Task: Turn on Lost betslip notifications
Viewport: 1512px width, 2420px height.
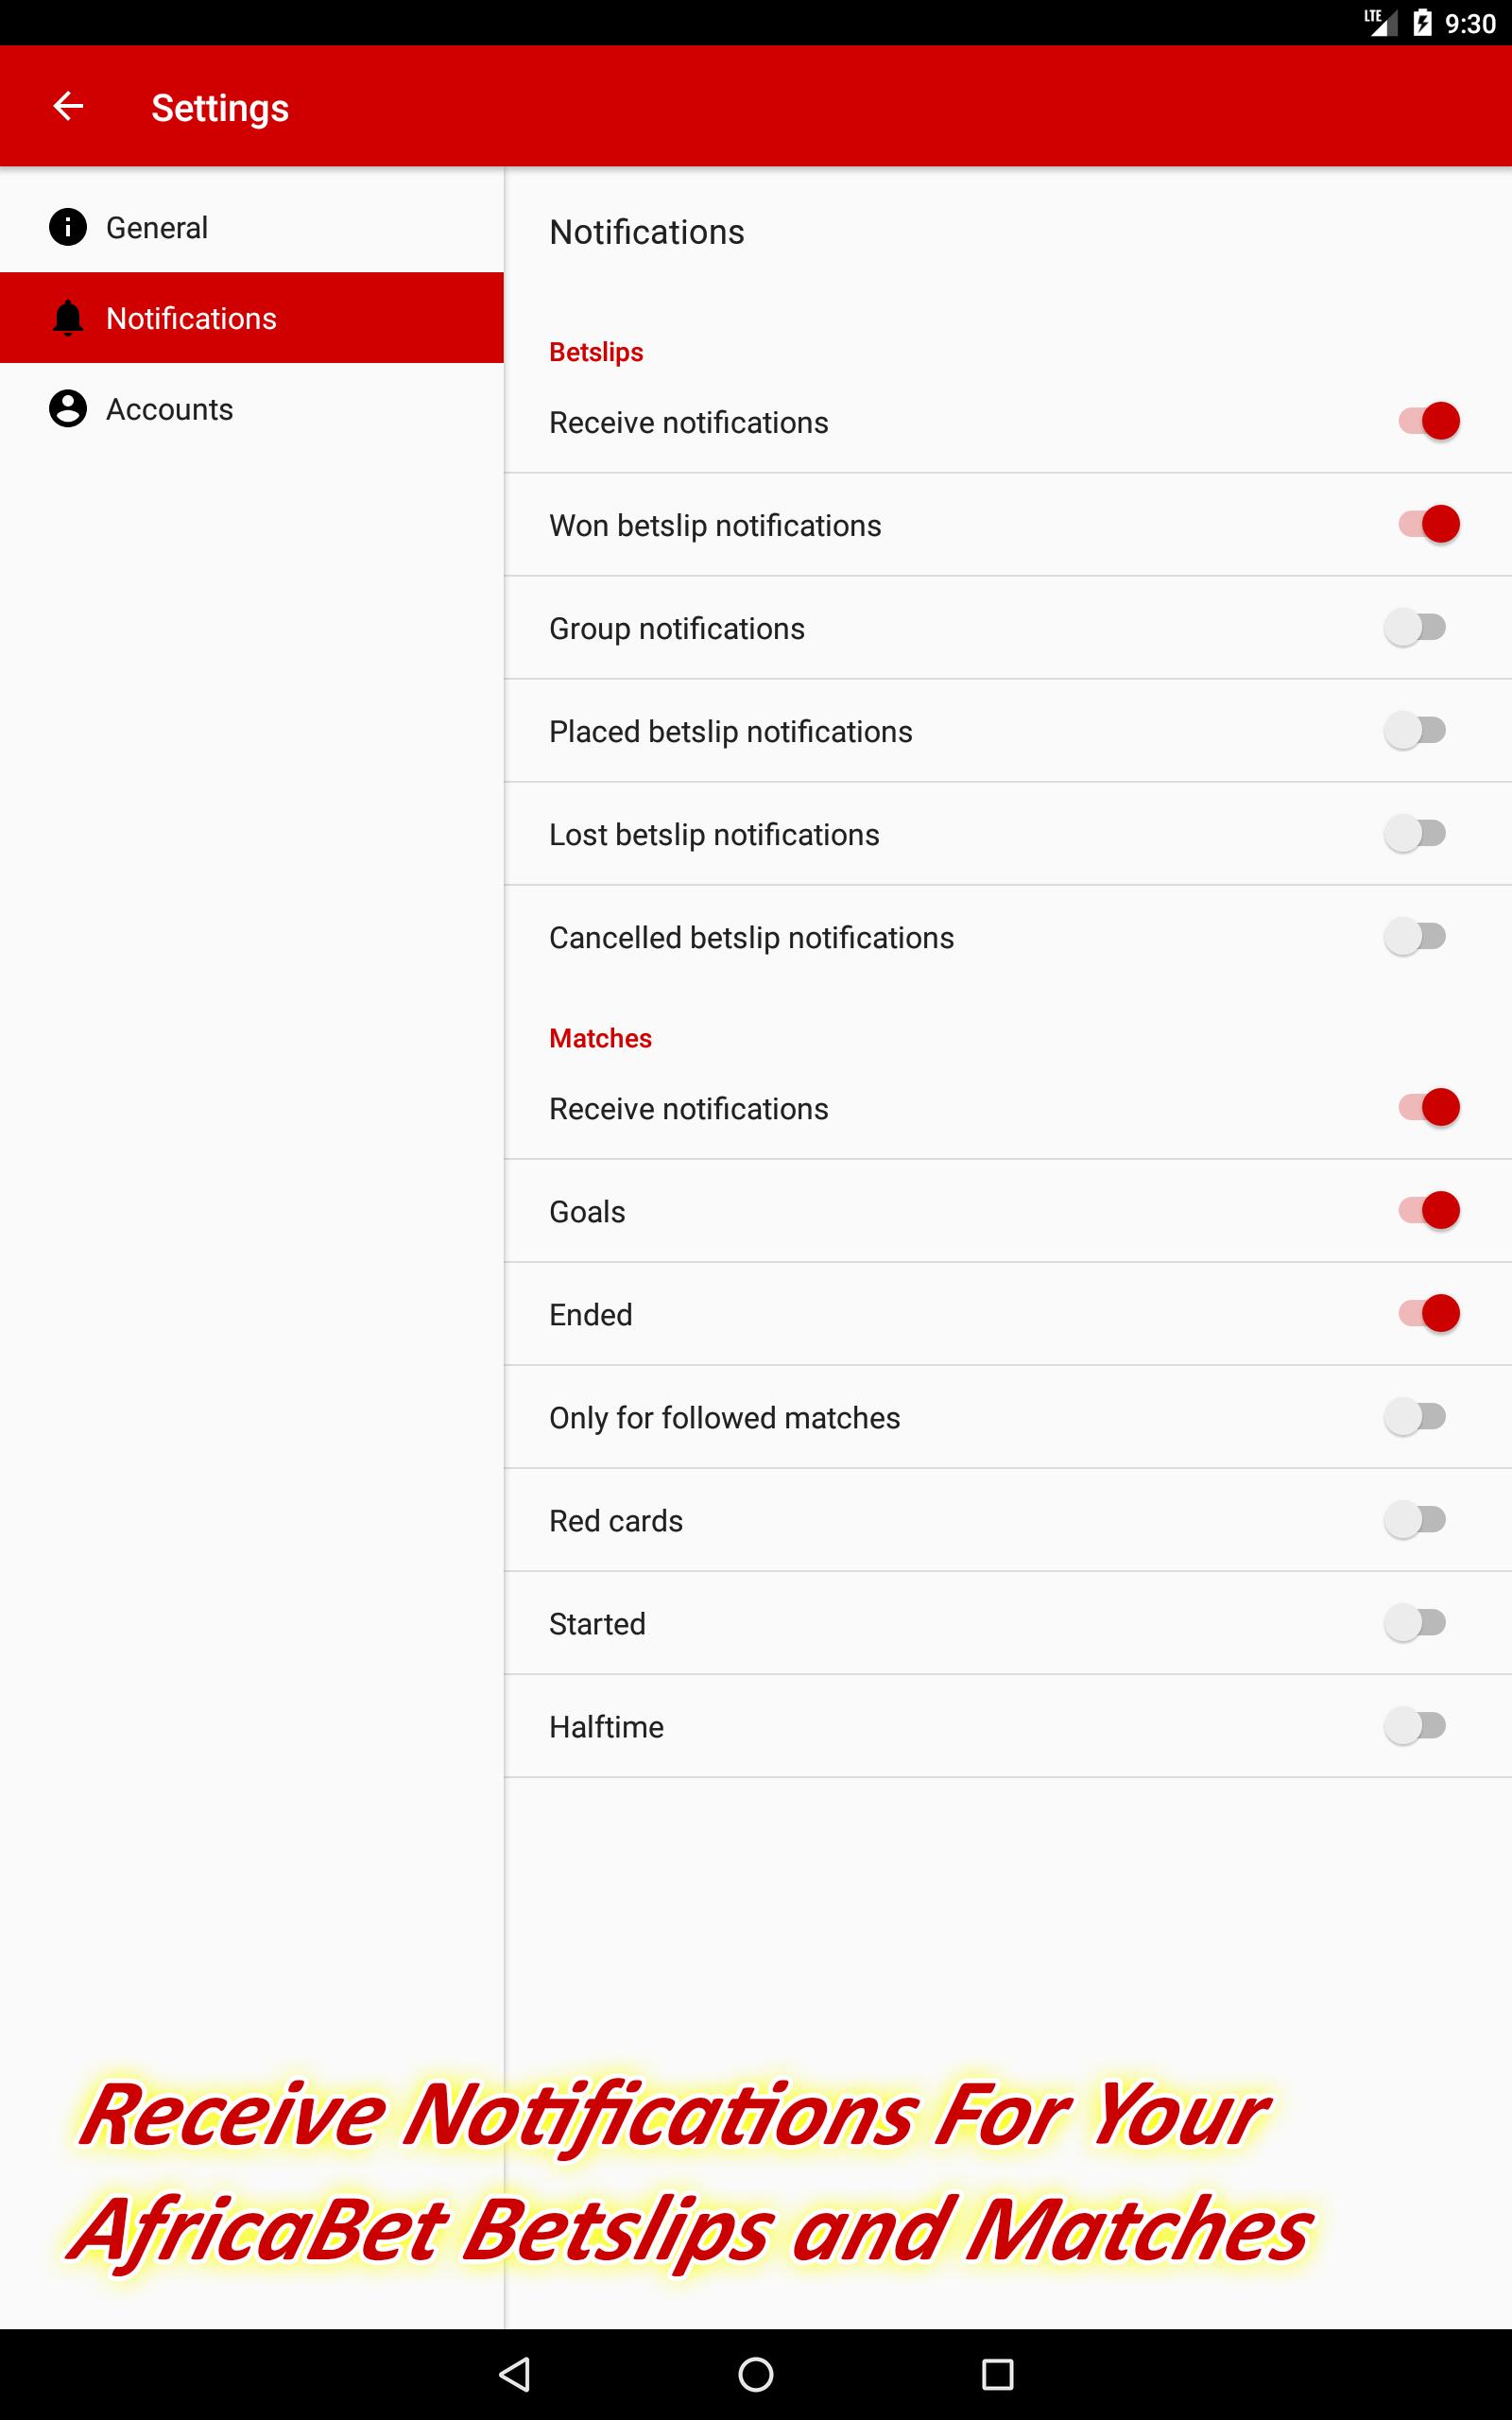Action: [1415, 834]
